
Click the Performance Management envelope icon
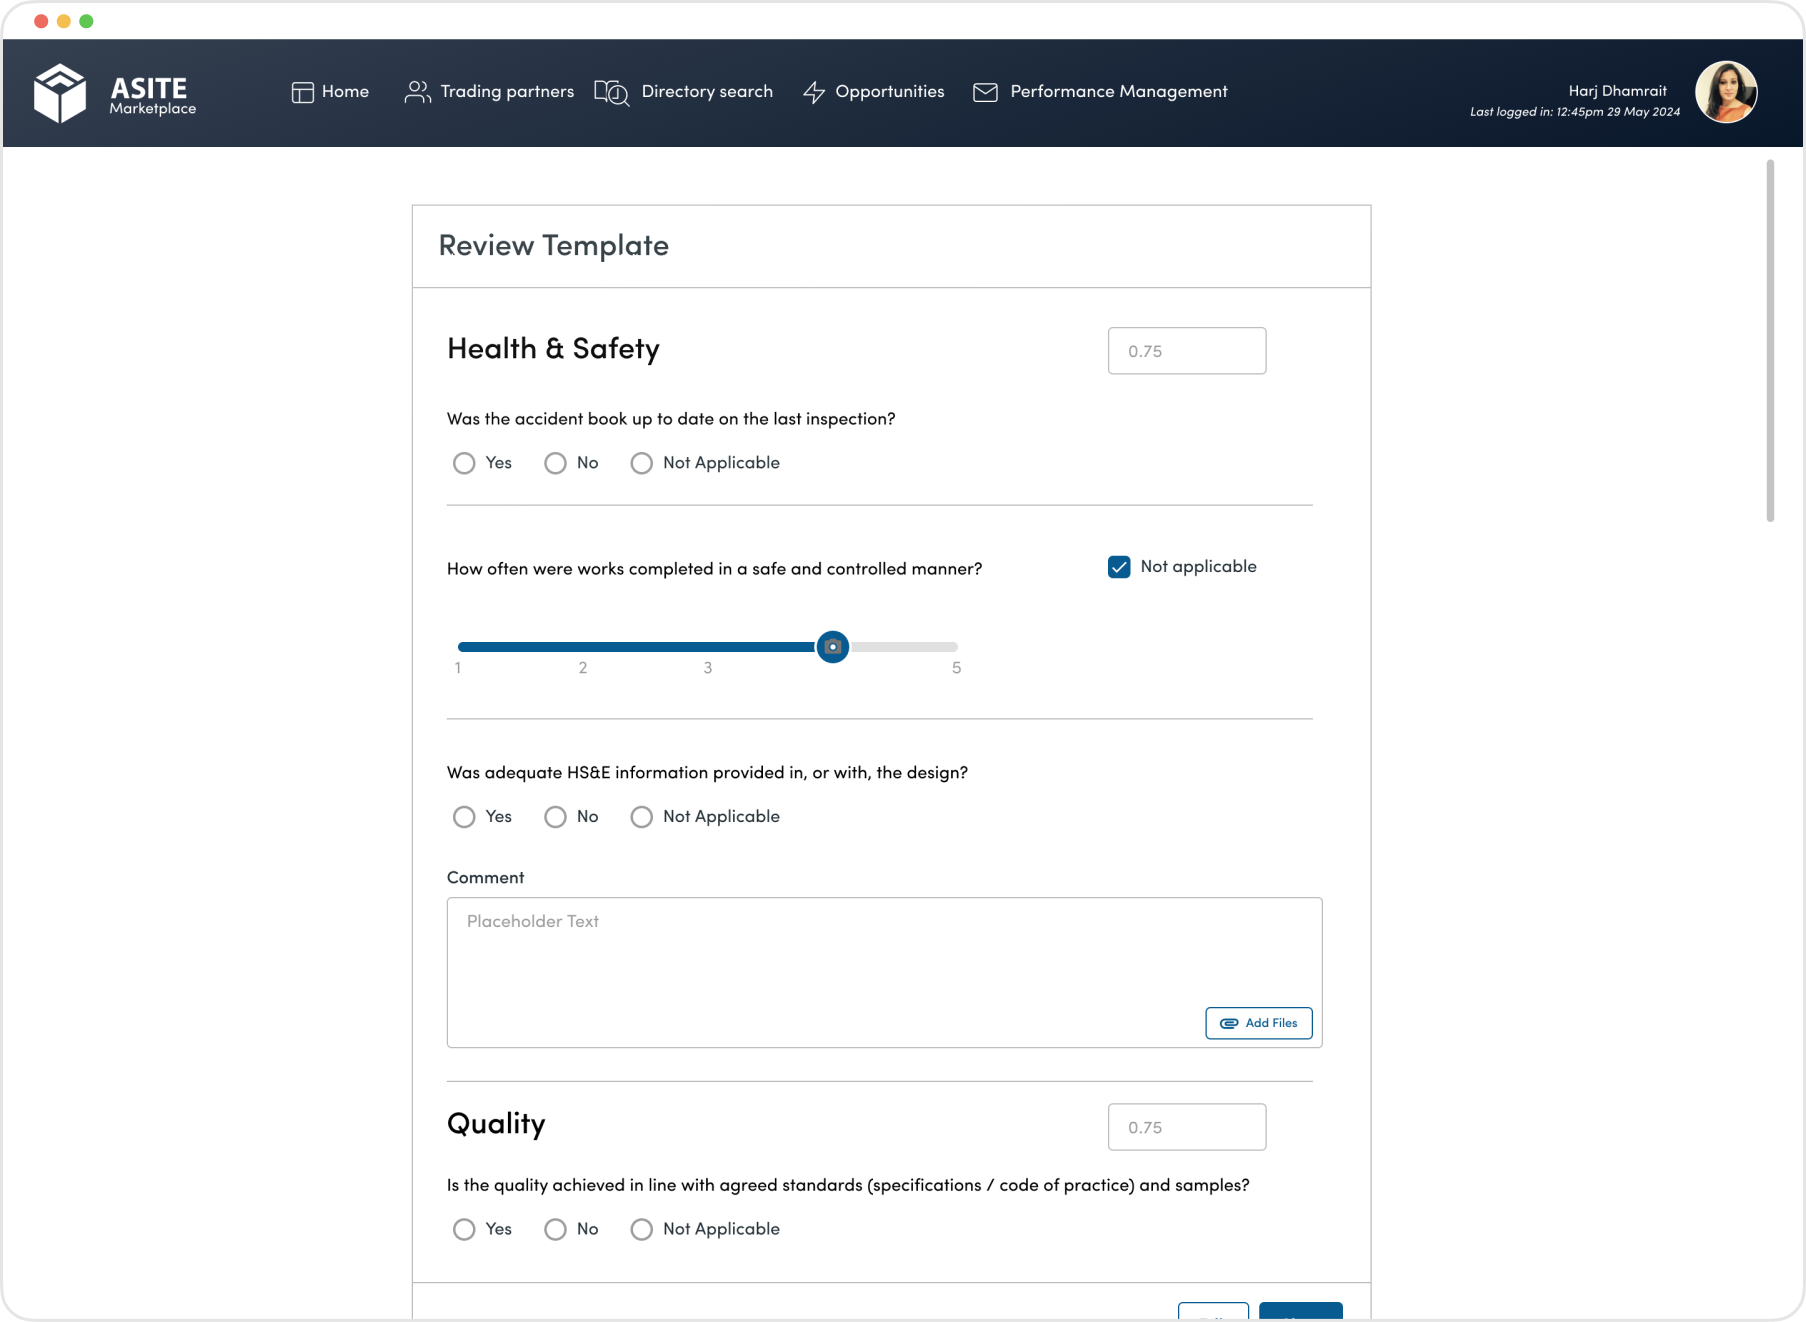click(985, 92)
